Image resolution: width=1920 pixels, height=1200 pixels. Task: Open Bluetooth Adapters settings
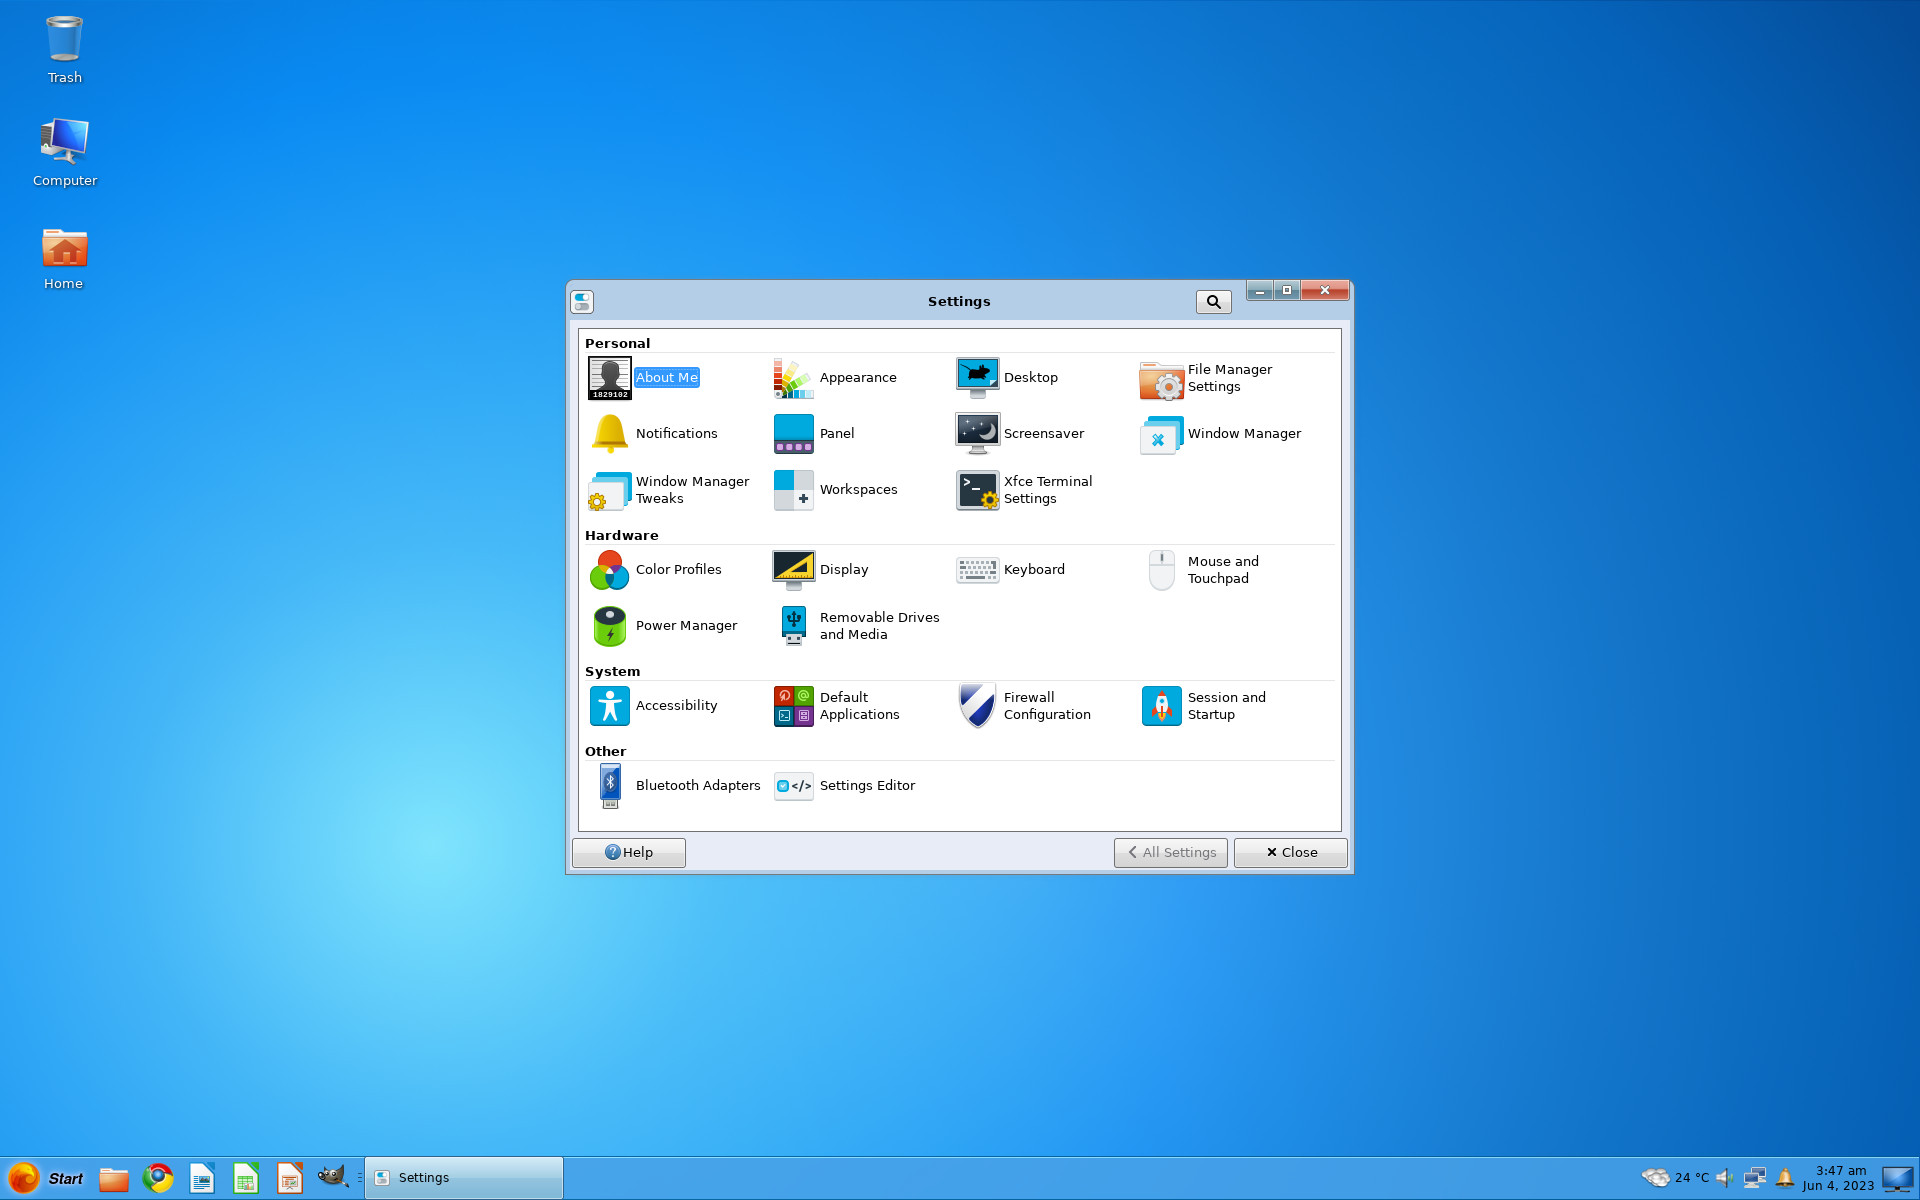pos(675,786)
